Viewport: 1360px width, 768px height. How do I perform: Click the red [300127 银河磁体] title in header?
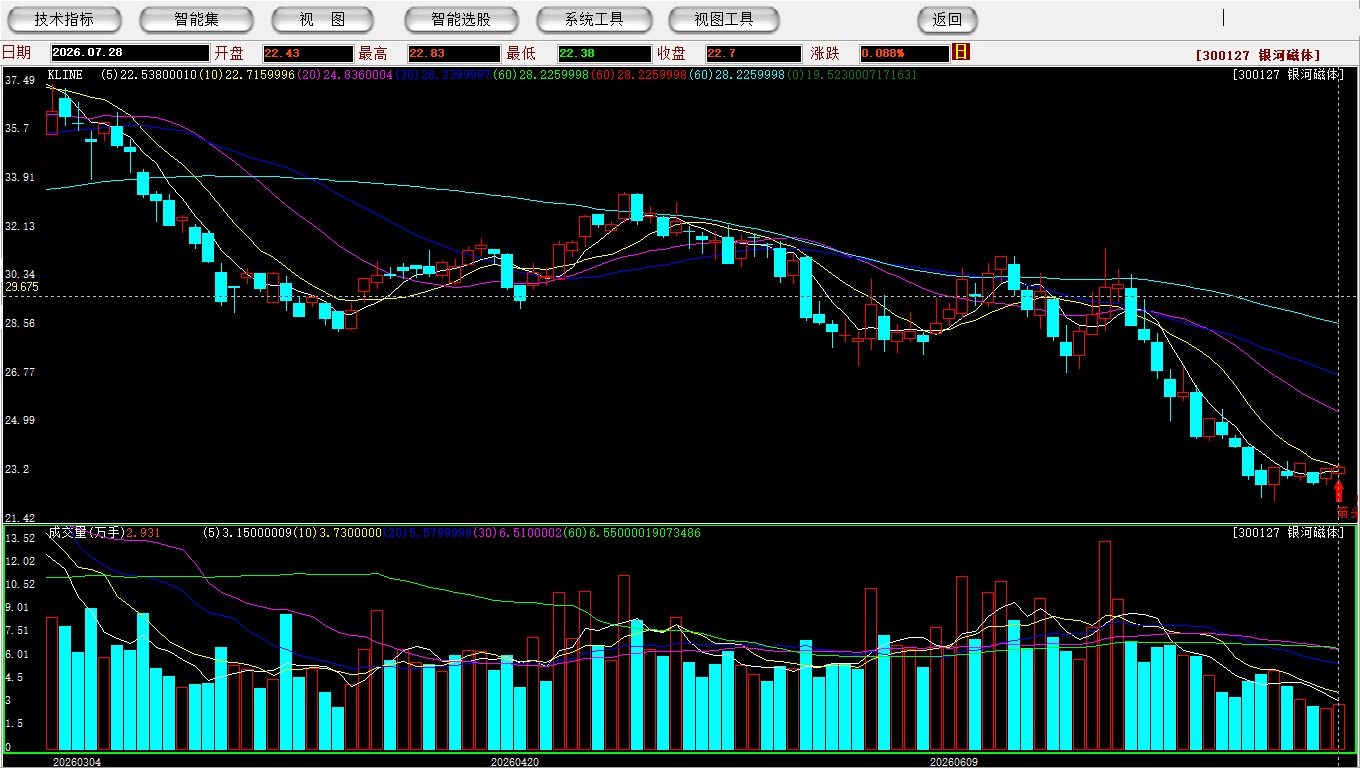tap(1258, 55)
